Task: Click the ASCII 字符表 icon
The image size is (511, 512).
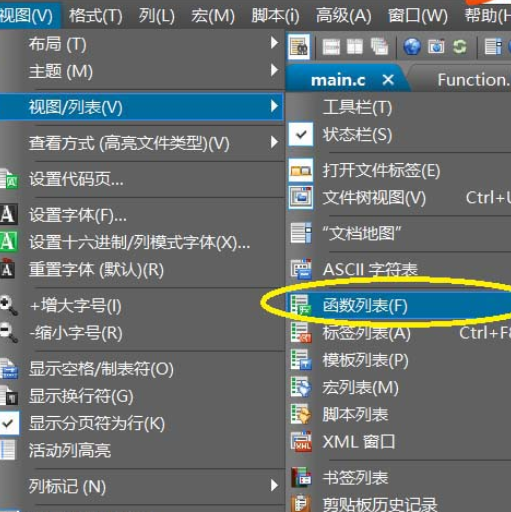Action: (301, 269)
